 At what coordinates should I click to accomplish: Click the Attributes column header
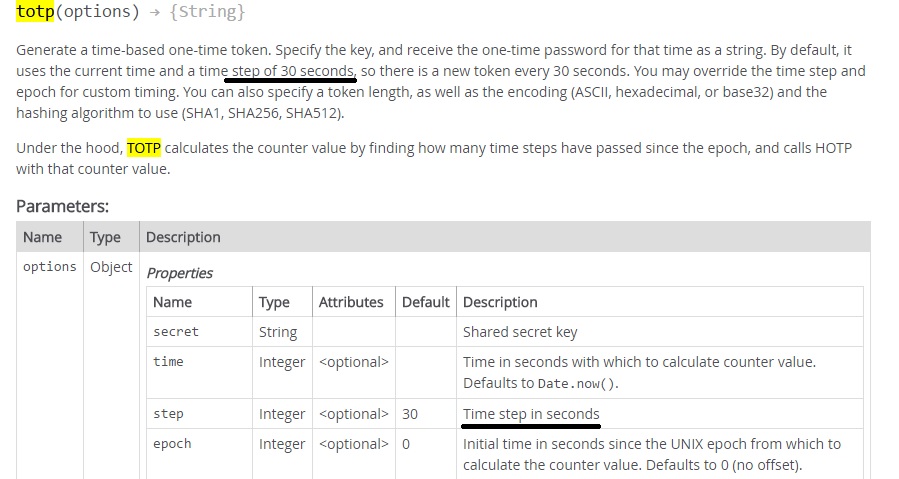(351, 302)
